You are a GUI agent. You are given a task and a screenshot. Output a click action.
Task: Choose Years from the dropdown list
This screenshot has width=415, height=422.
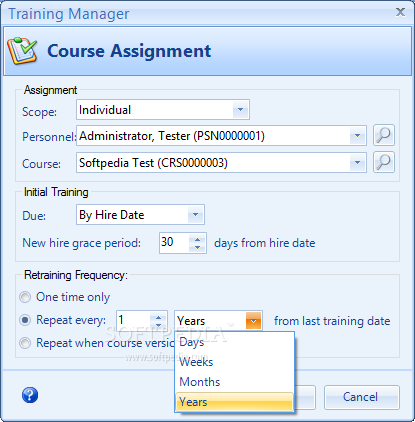pyautogui.click(x=234, y=402)
